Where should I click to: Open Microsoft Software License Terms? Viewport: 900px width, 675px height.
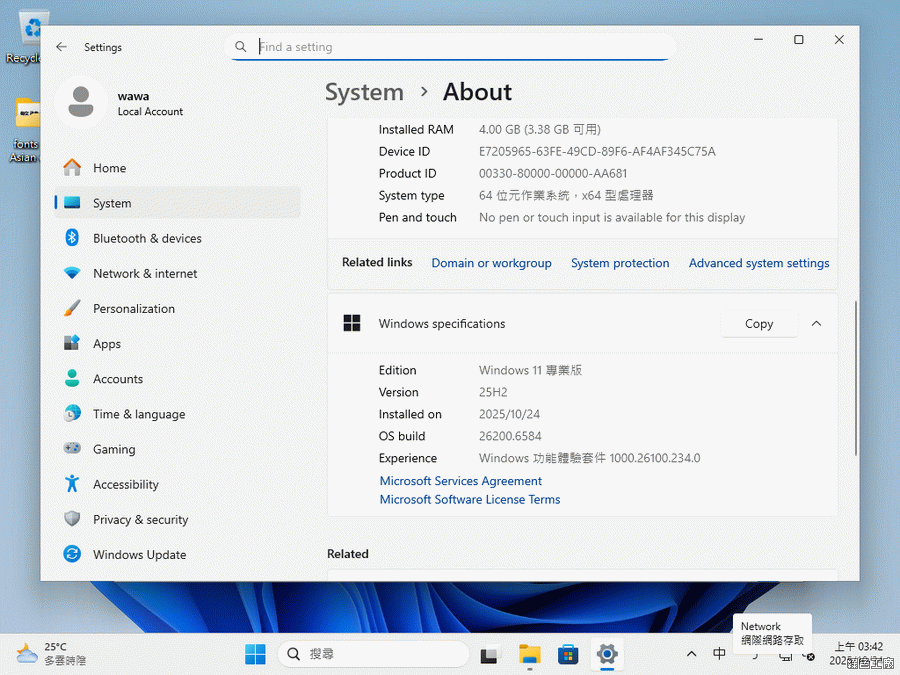point(470,500)
